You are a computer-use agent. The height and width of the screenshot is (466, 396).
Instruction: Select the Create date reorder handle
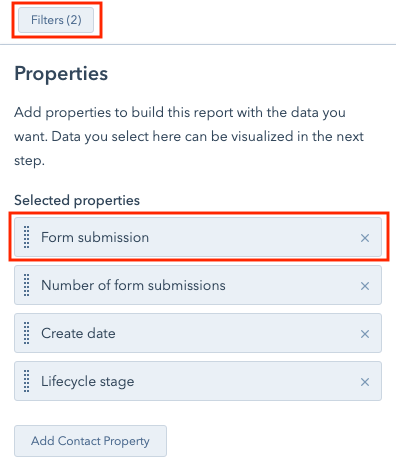coord(26,333)
